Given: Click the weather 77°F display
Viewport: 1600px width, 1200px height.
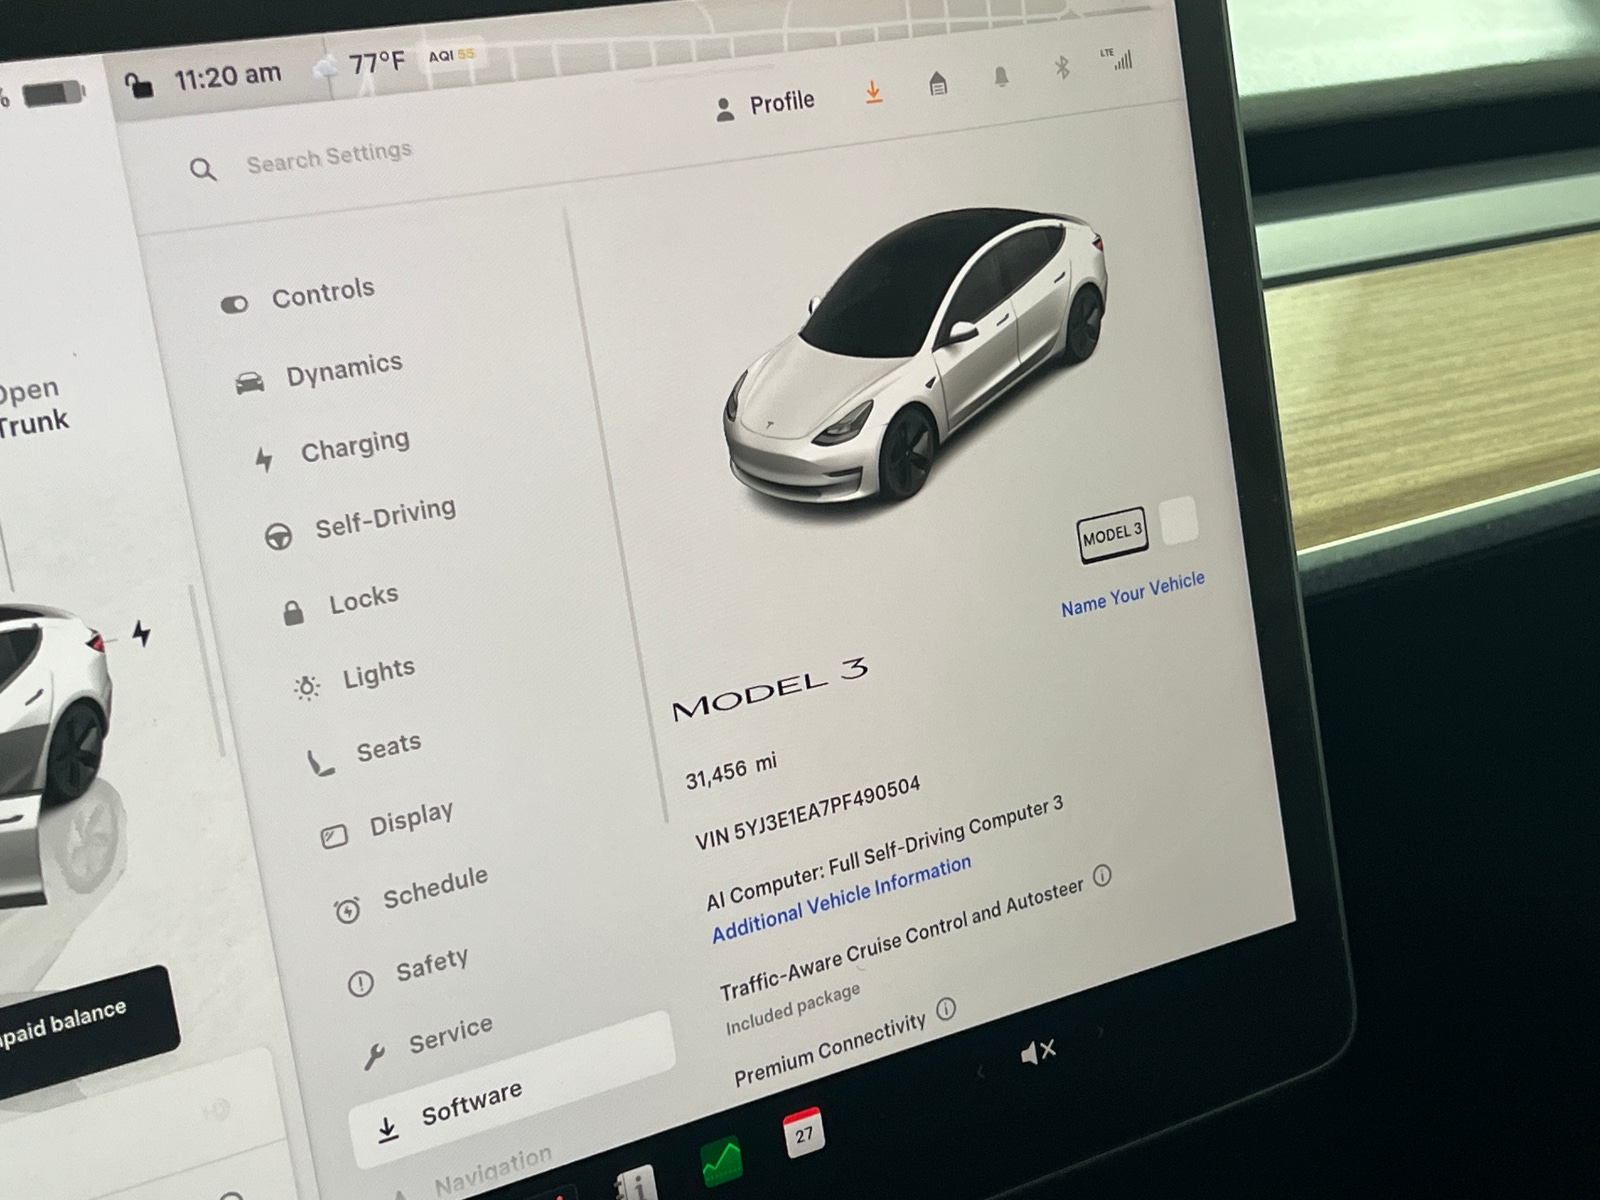Looking at the screenshot, I should [x=362, y=66].
